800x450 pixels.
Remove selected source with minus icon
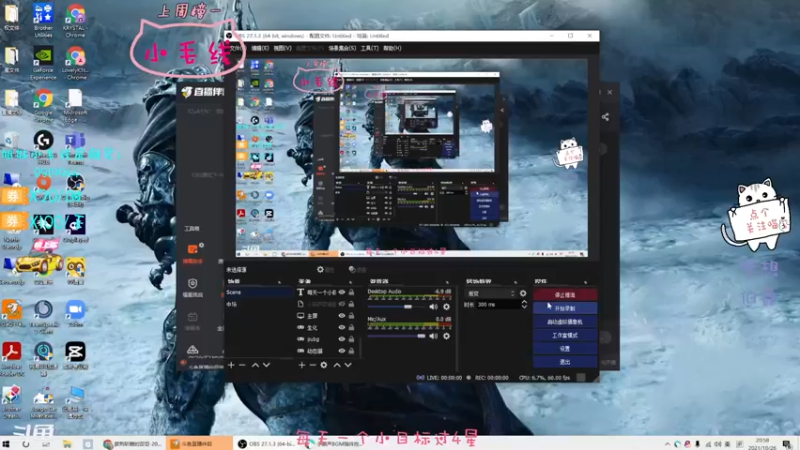point(312,365)
